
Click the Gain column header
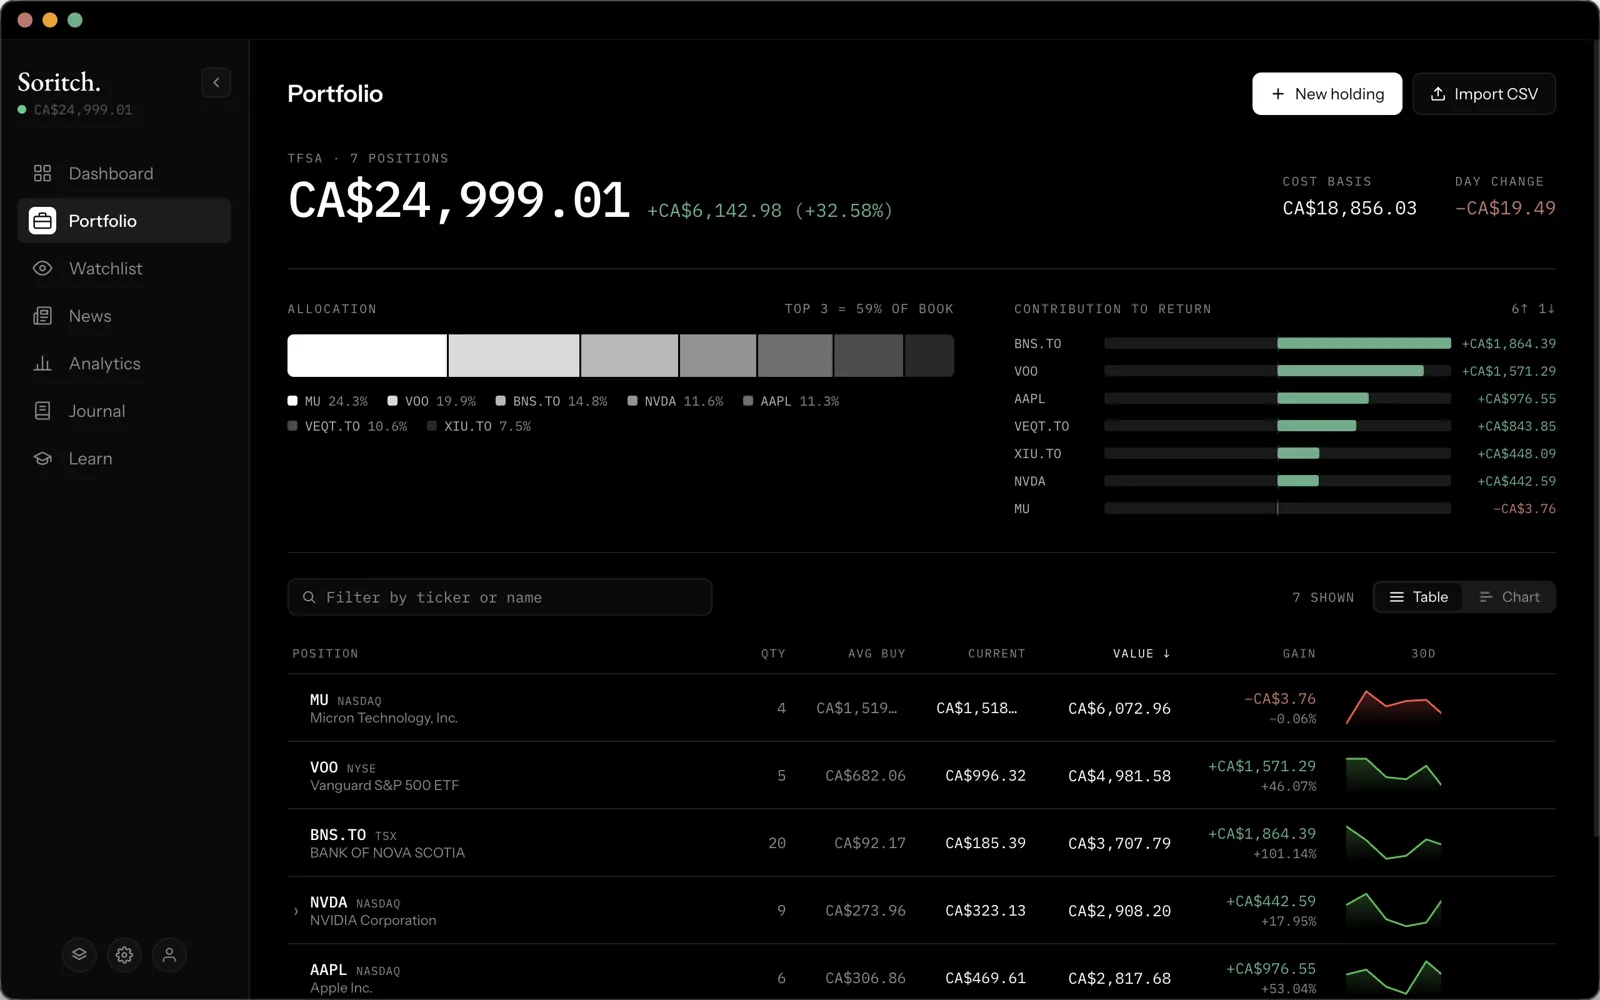coord(1299,653)
